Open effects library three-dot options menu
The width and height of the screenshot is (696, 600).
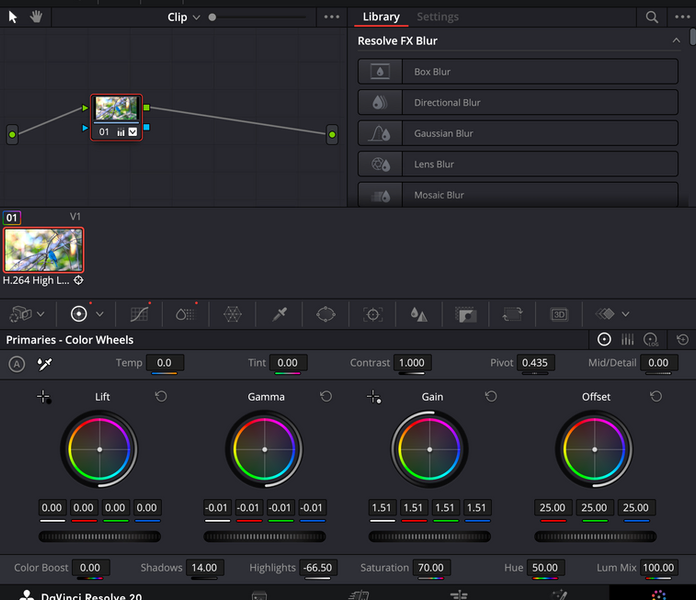tap(682, 17)
